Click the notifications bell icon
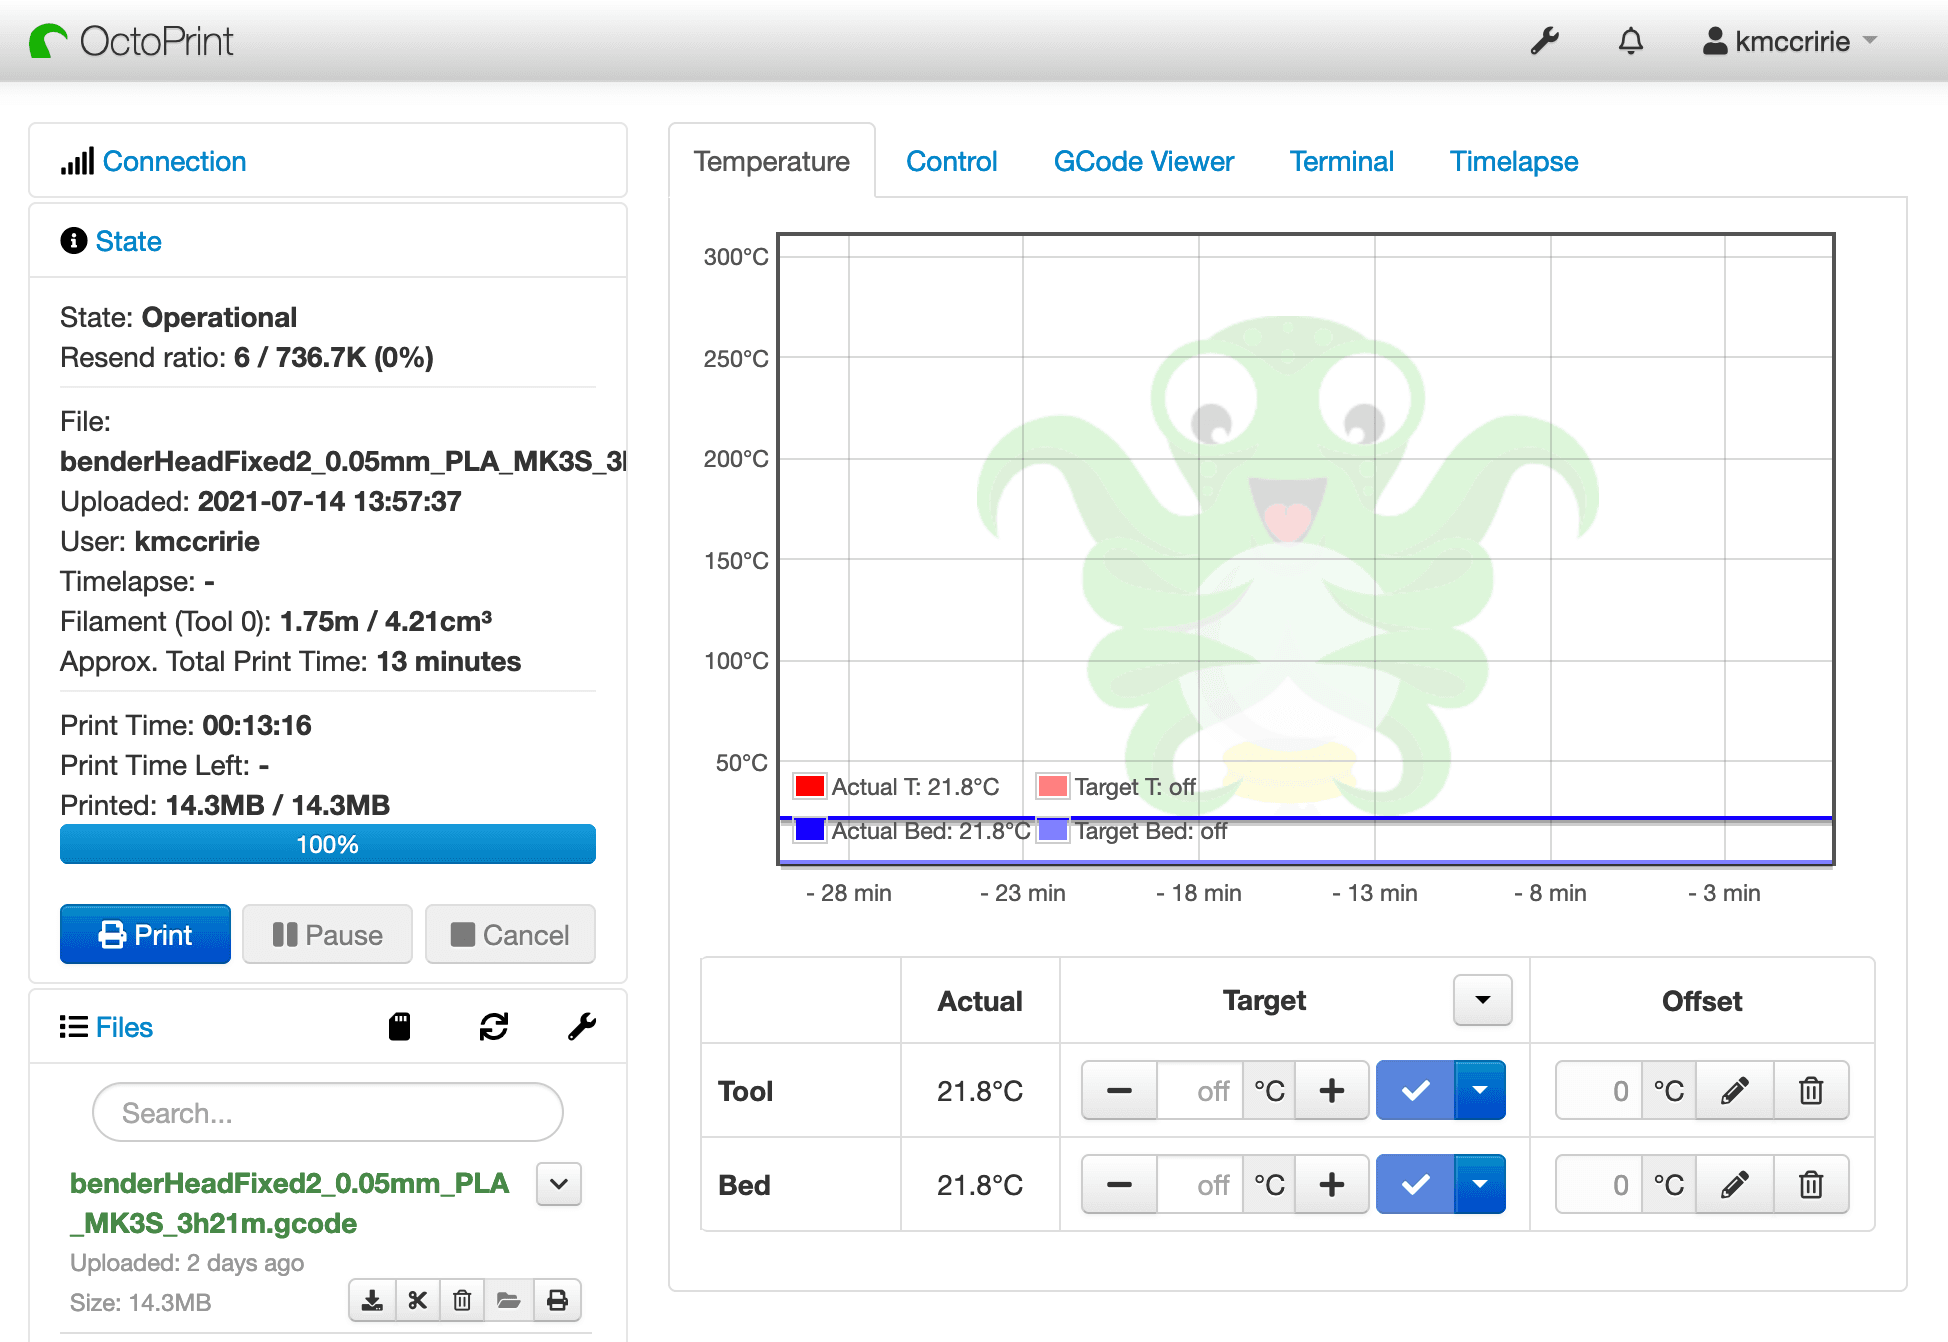The image size is (1948, 1342). point(1630,41)
